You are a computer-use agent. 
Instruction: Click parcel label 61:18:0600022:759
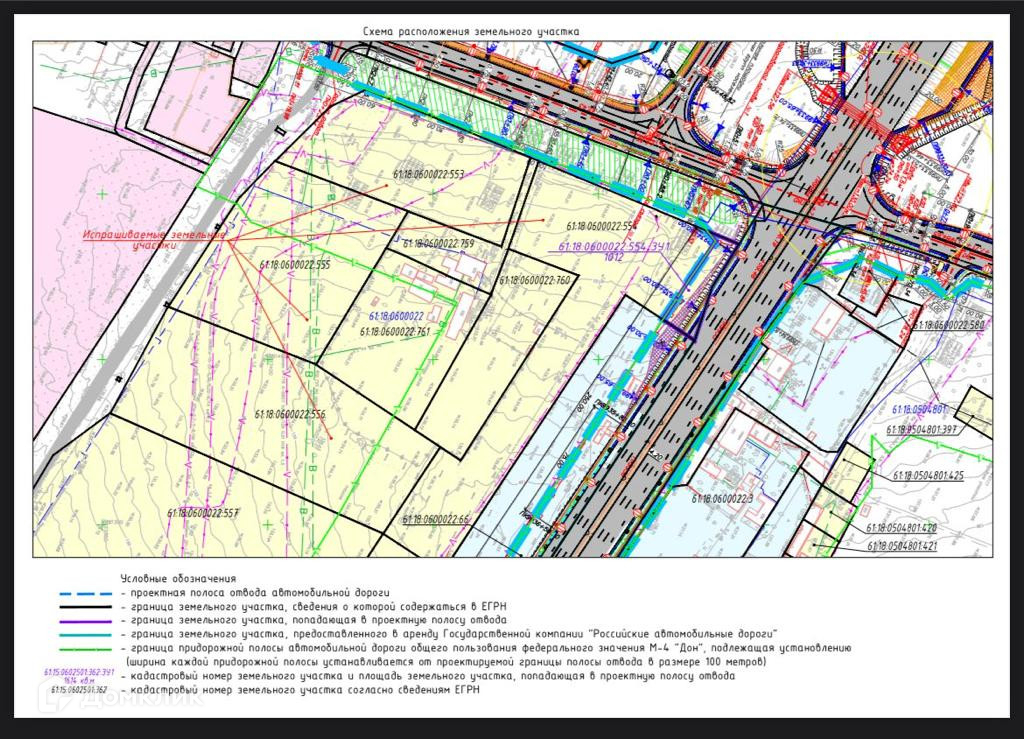click(438, 244)
